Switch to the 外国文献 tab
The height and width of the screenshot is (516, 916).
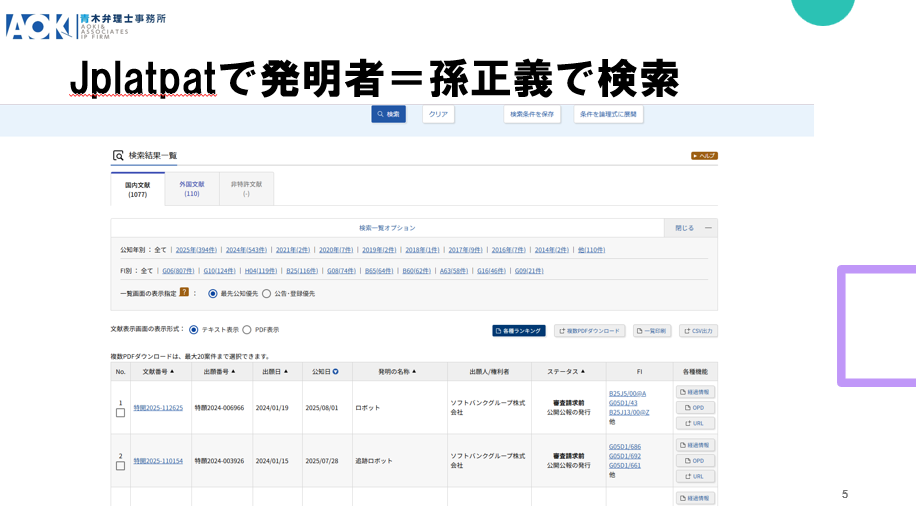191,189
